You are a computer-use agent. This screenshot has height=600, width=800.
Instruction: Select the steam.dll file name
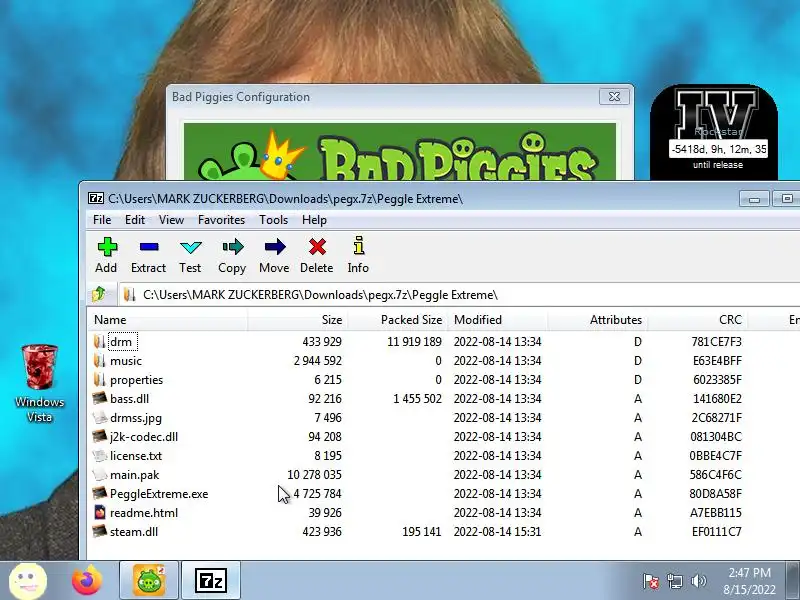(134, 532)
